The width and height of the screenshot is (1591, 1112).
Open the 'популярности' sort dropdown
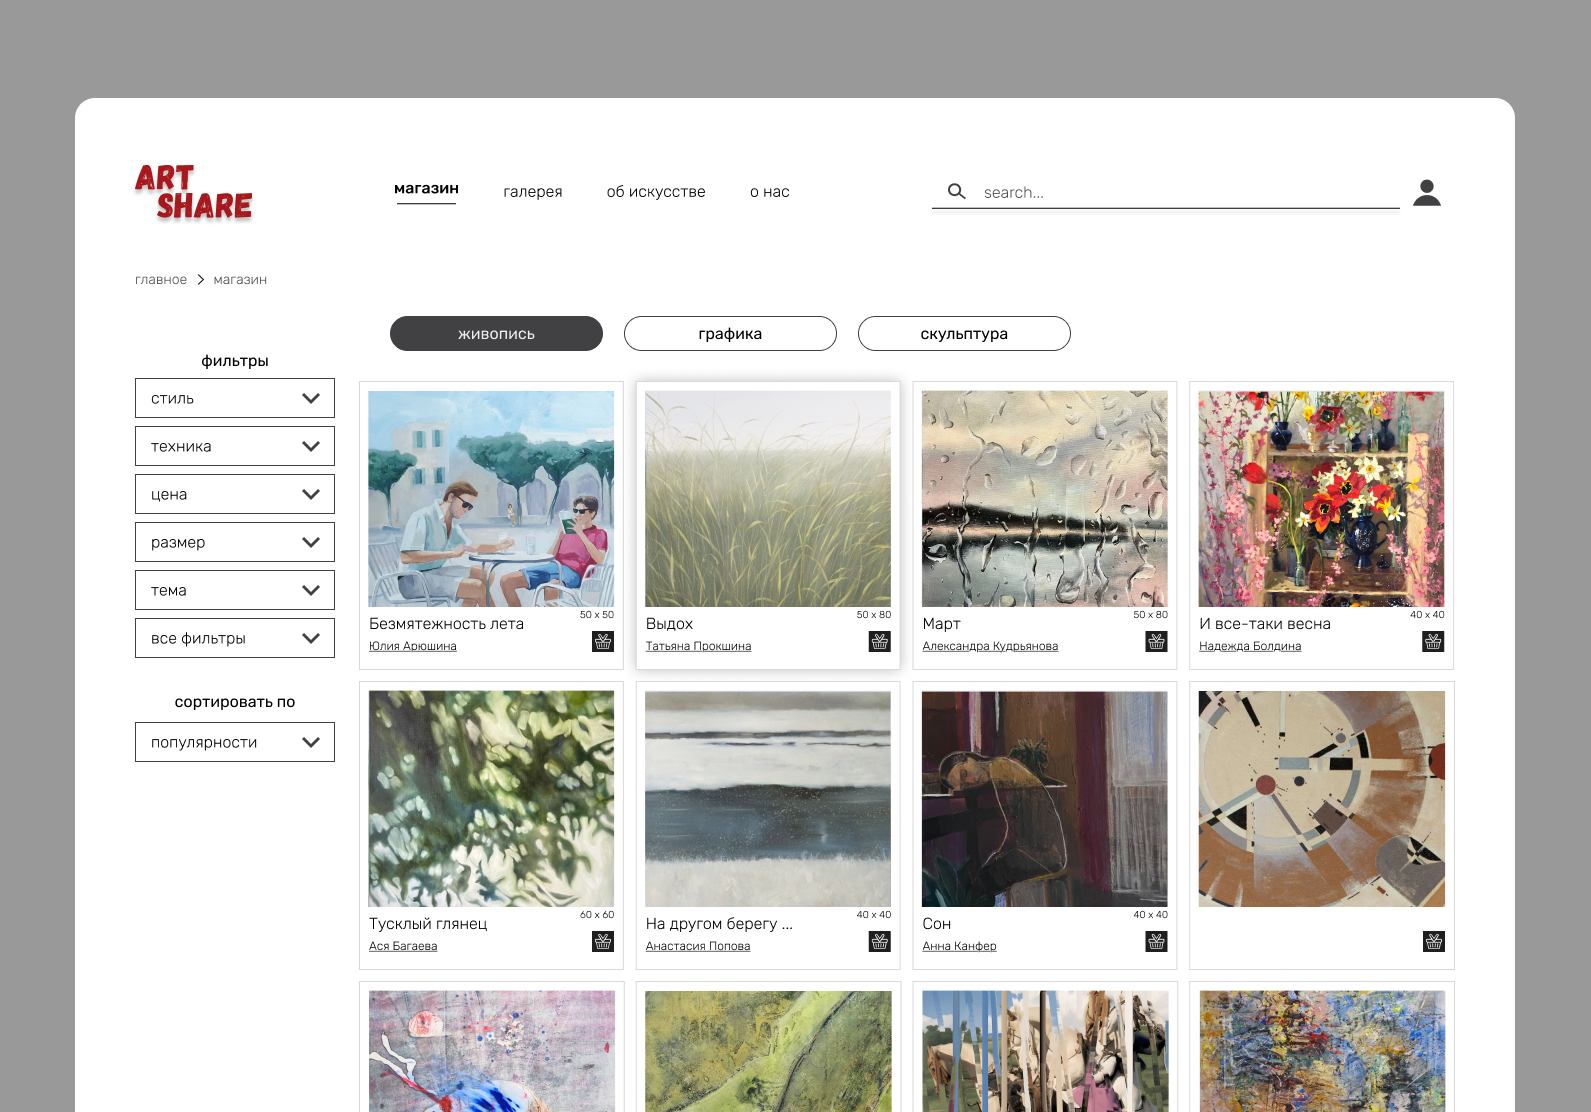tap(235, 742)
